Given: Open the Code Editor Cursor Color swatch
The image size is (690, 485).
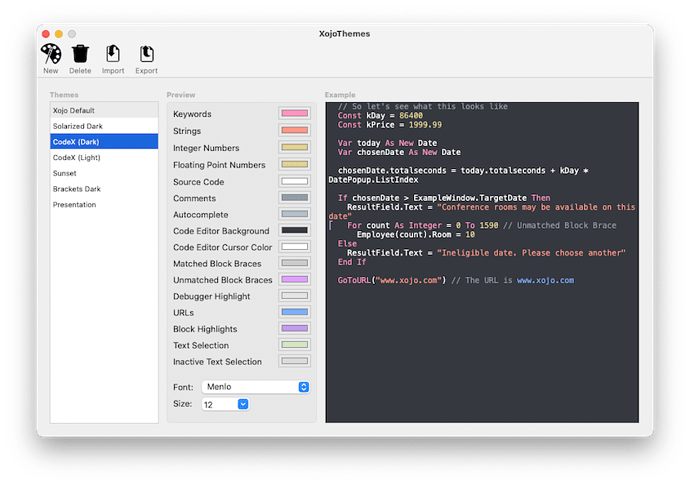Looking at the screenshot, I should (x=294, y=246).
